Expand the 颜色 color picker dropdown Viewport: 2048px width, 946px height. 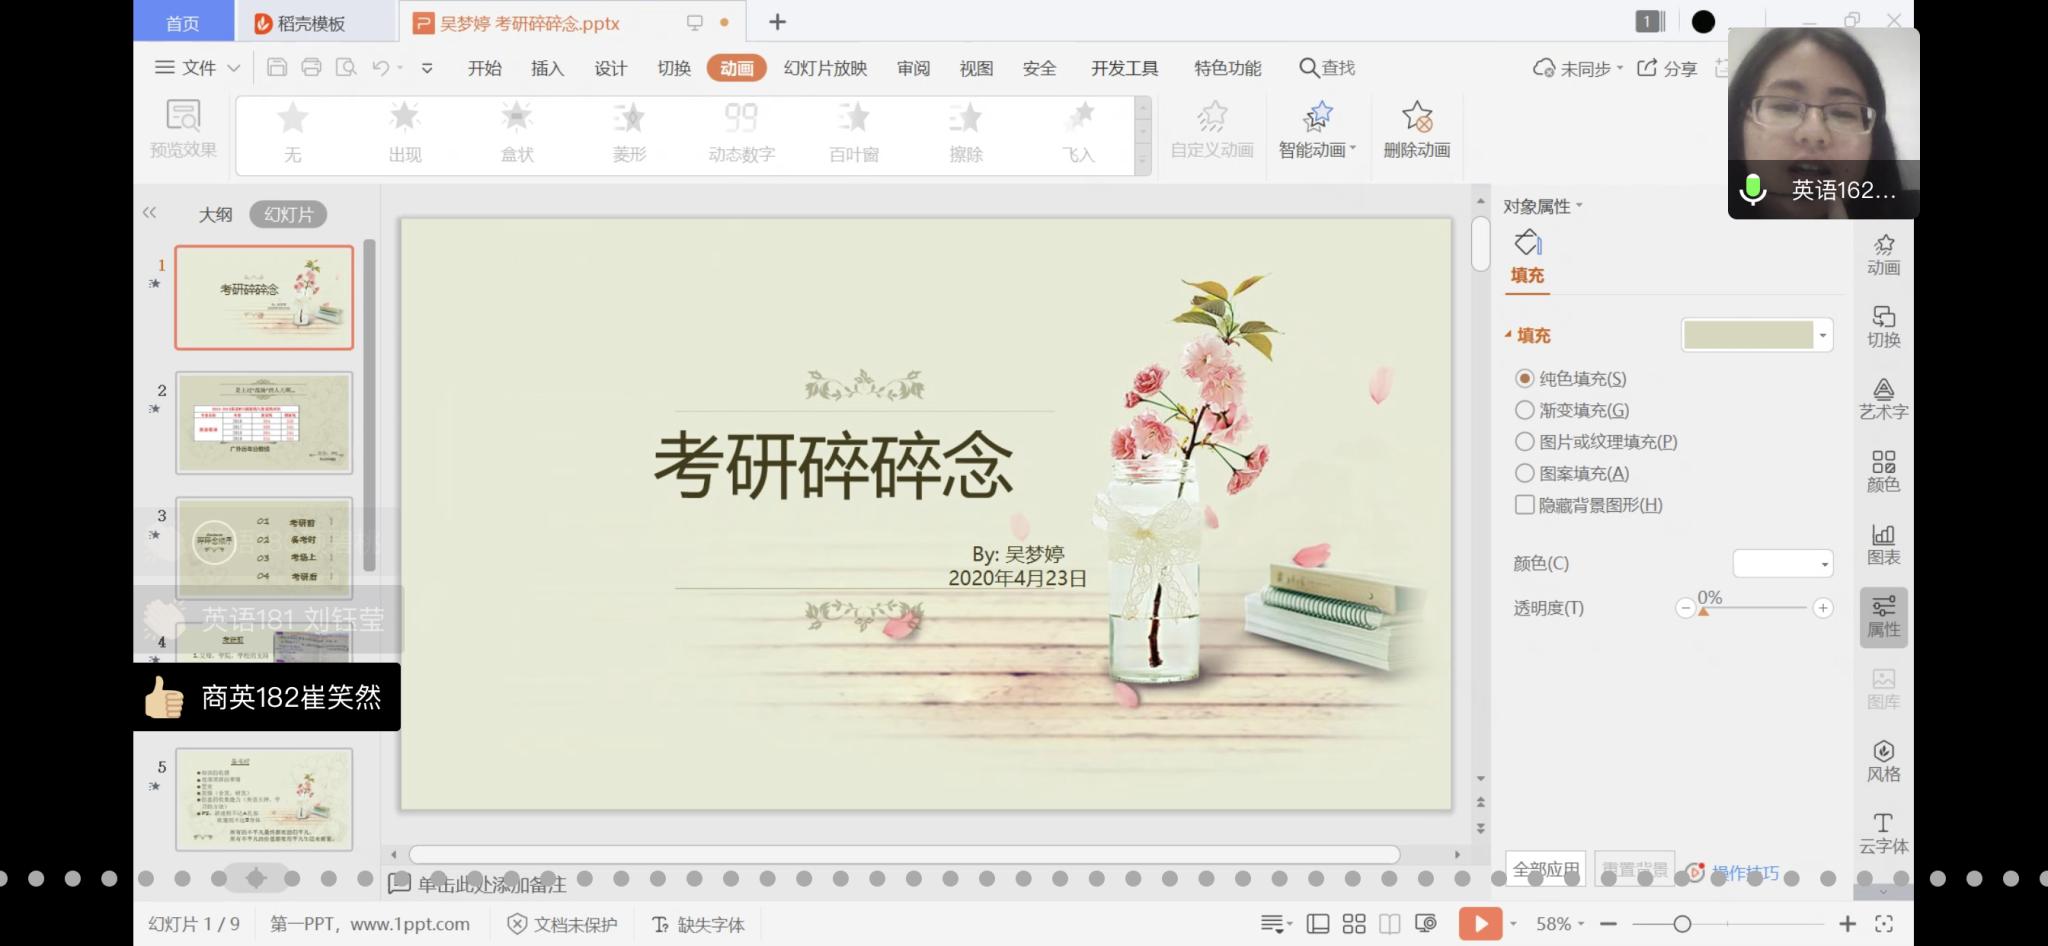[1824, 564]
